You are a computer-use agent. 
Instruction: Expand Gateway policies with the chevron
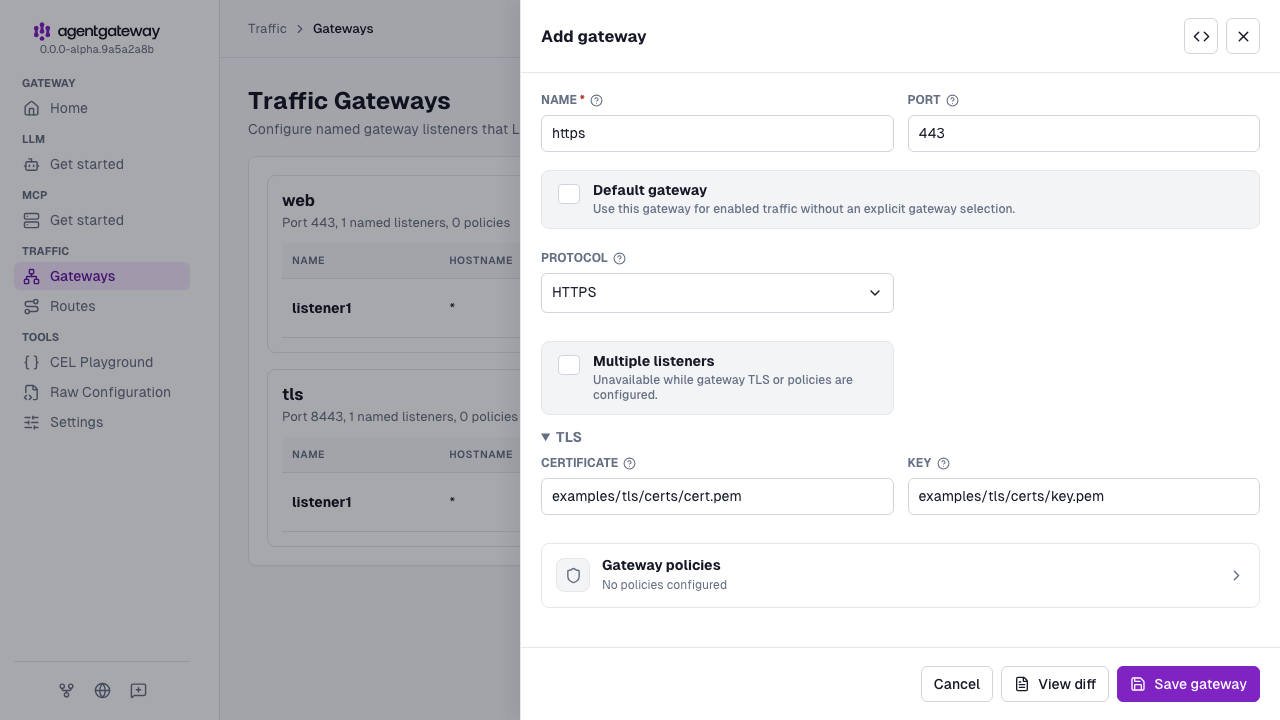pos(1236,575)
